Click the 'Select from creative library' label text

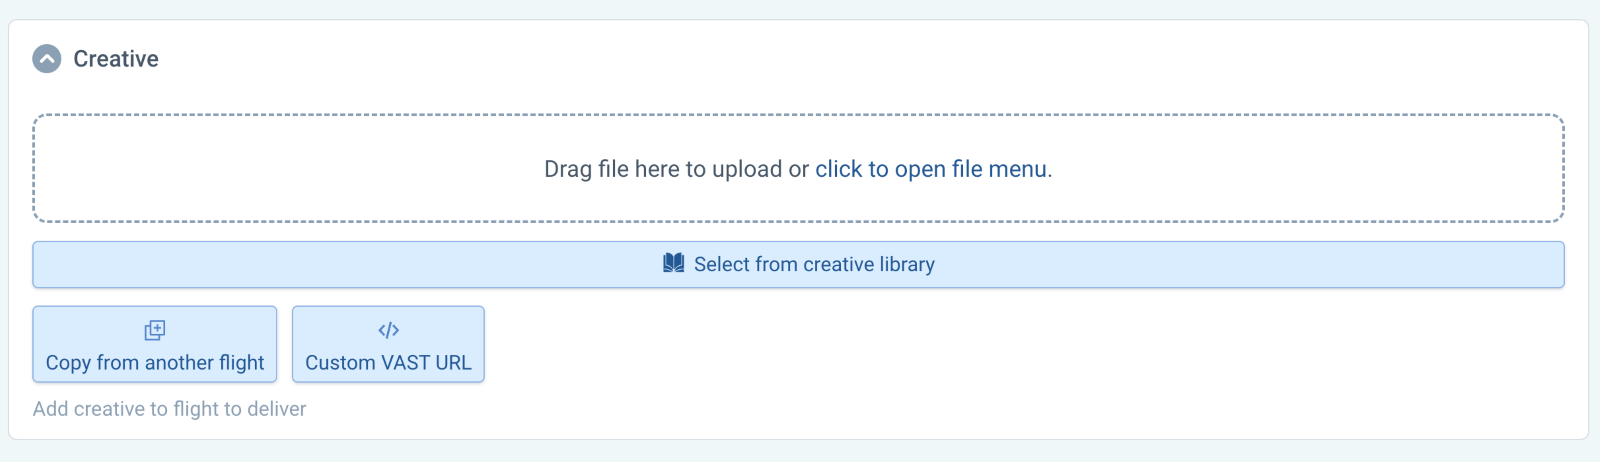814,264
